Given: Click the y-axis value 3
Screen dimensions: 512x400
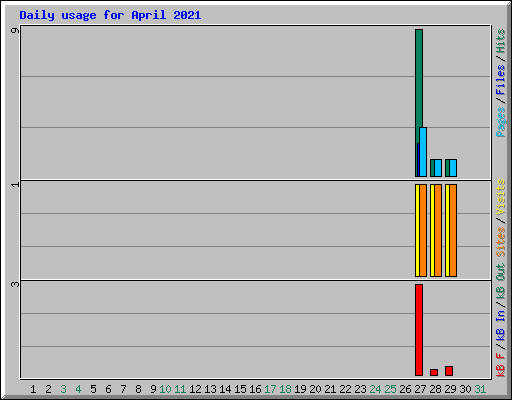Looking at the screenshot, I should pos(15,284).
